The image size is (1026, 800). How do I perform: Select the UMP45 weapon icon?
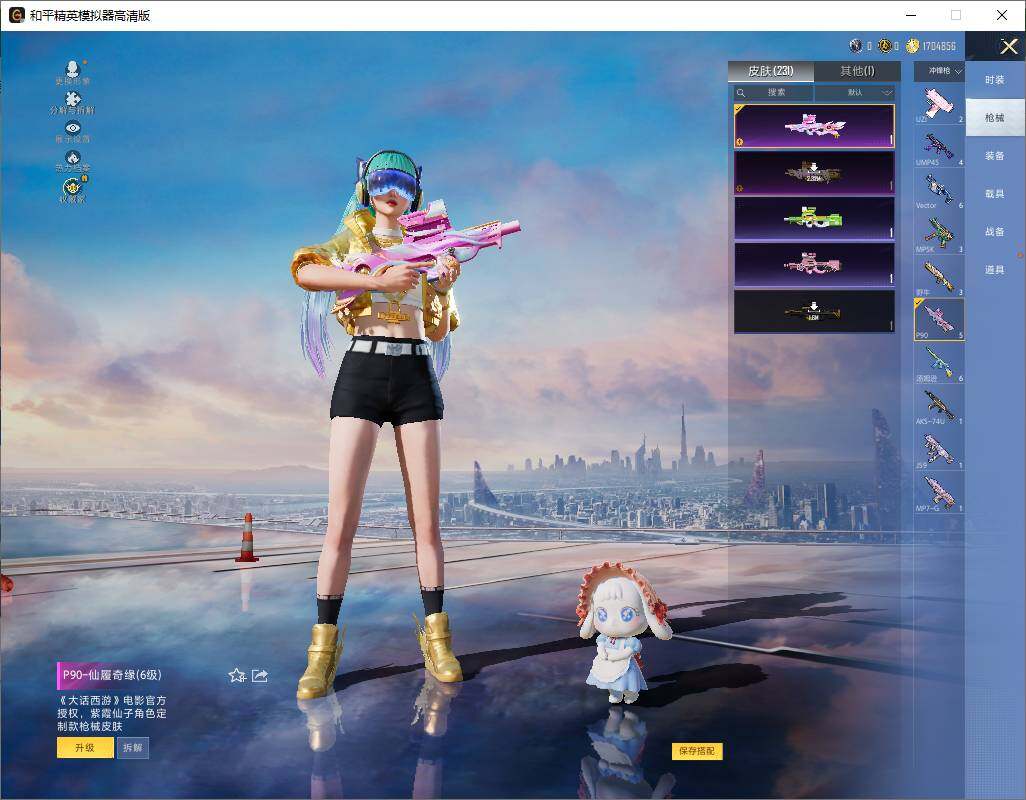click(939, 148)
